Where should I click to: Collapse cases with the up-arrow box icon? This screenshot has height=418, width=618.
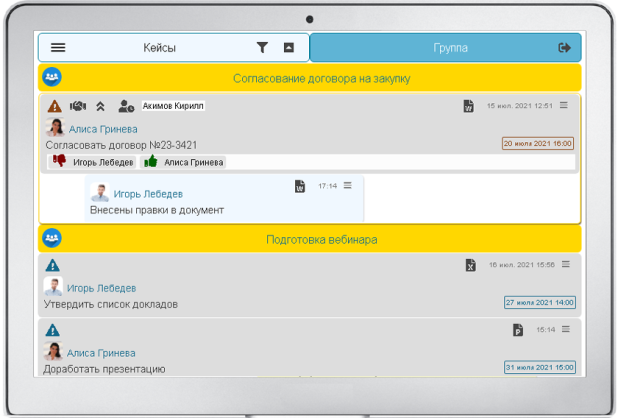(x=289, y=48)
